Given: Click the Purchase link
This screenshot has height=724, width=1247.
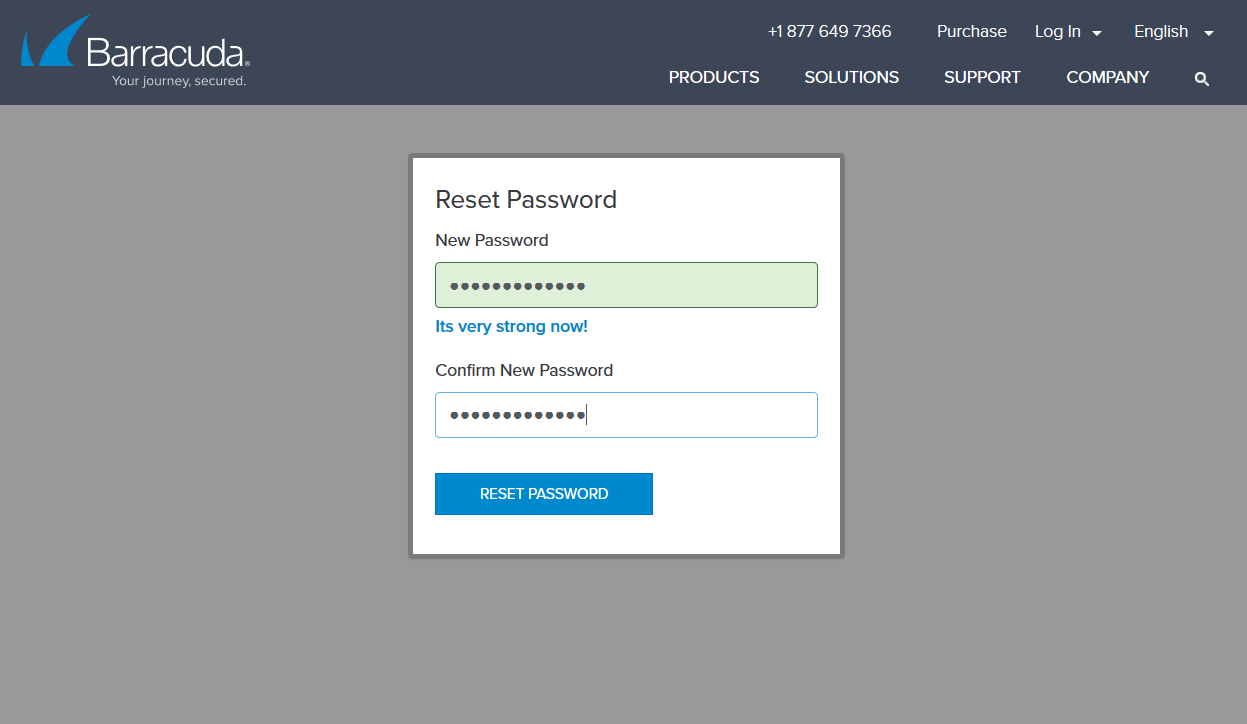Looking at the screenshot, I should tap(971, 32).
